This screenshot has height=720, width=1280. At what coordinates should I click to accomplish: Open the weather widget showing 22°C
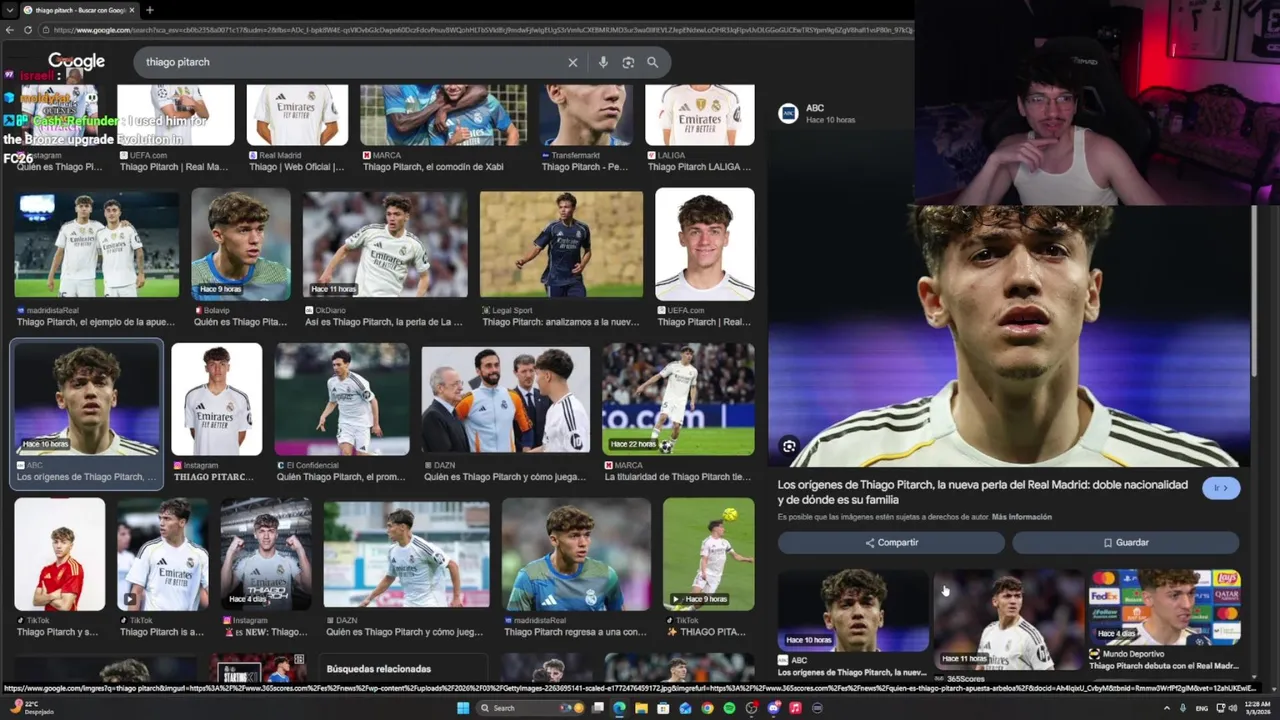30,708
